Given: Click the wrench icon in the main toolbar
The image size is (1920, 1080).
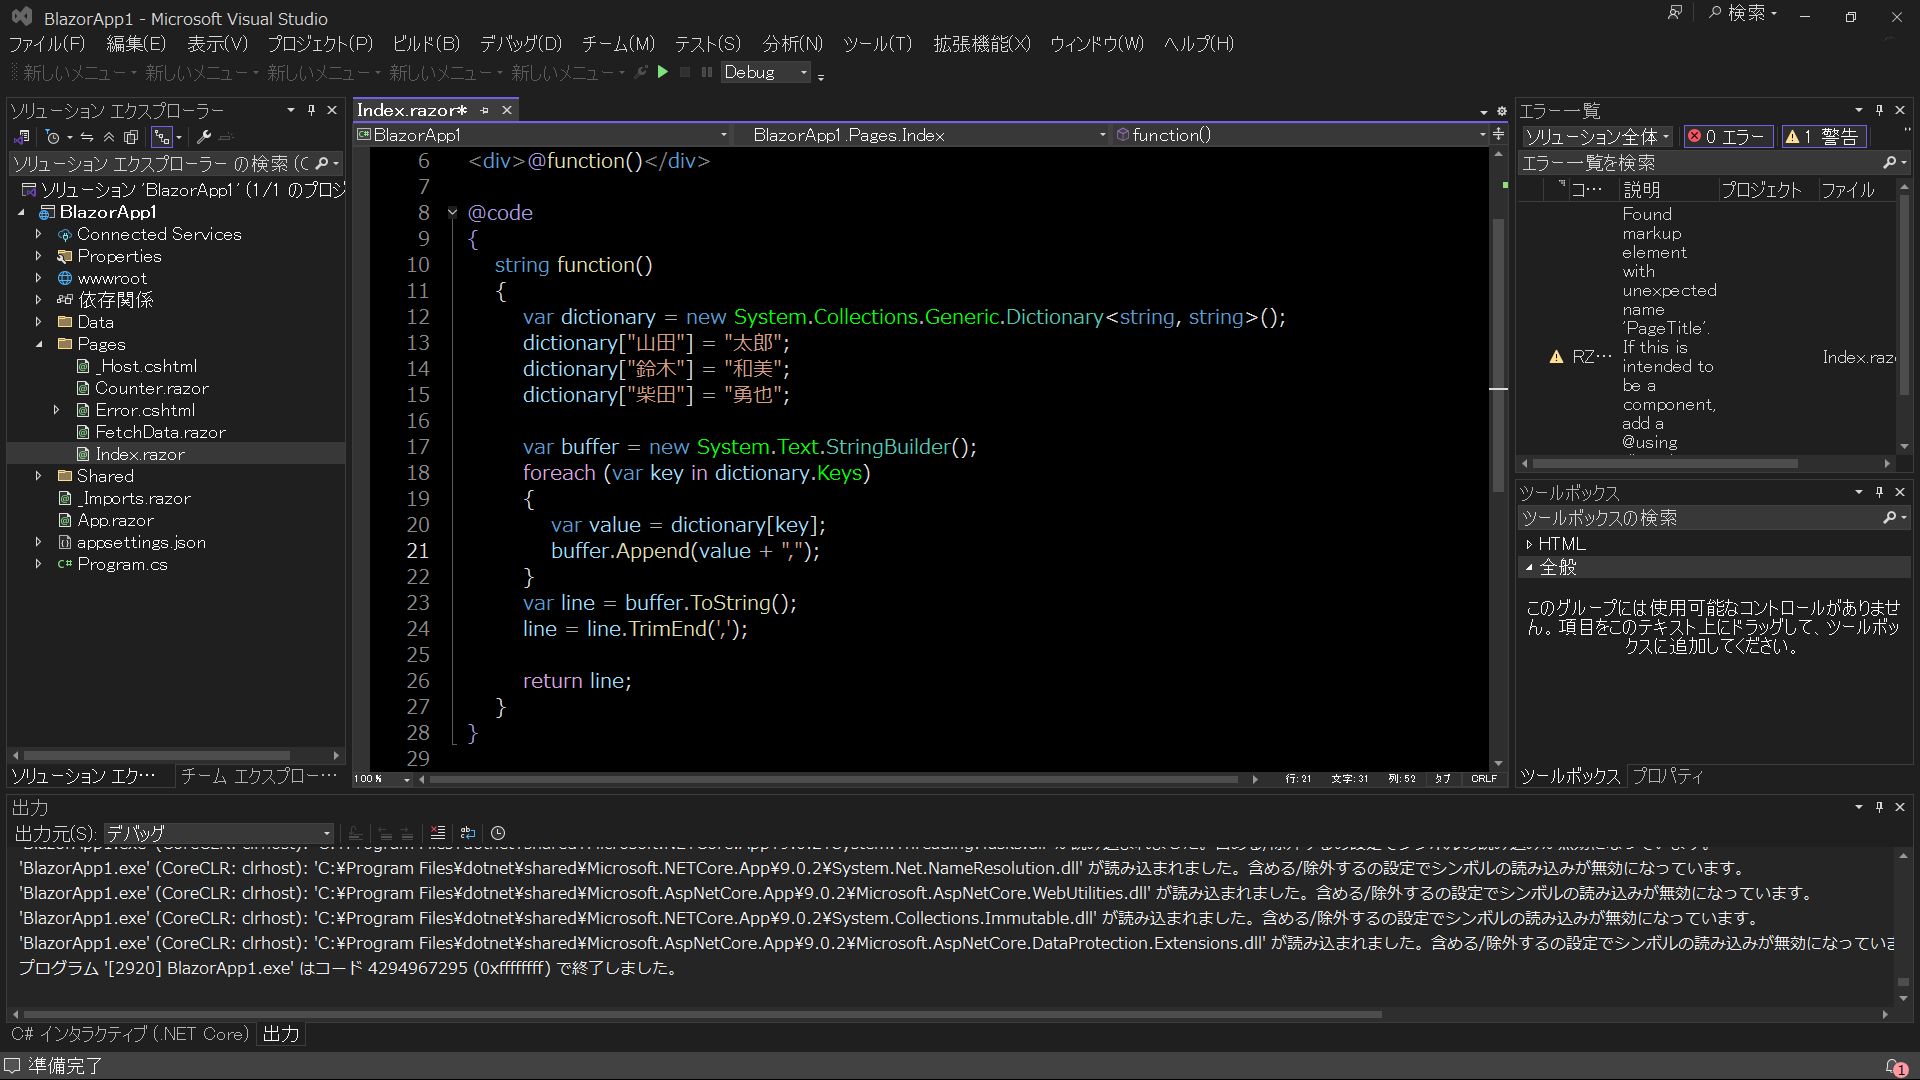Looking at the screenshot, I should pos(641,72).
